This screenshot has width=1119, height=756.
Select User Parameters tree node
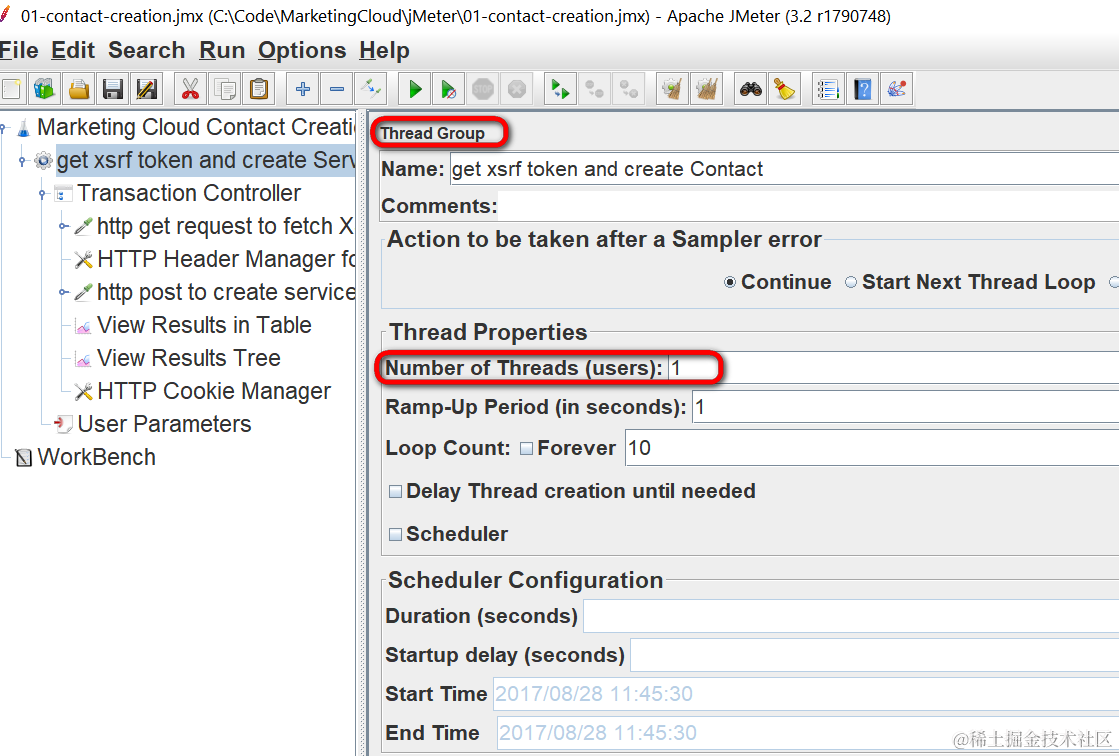click(x=164, y=424)
